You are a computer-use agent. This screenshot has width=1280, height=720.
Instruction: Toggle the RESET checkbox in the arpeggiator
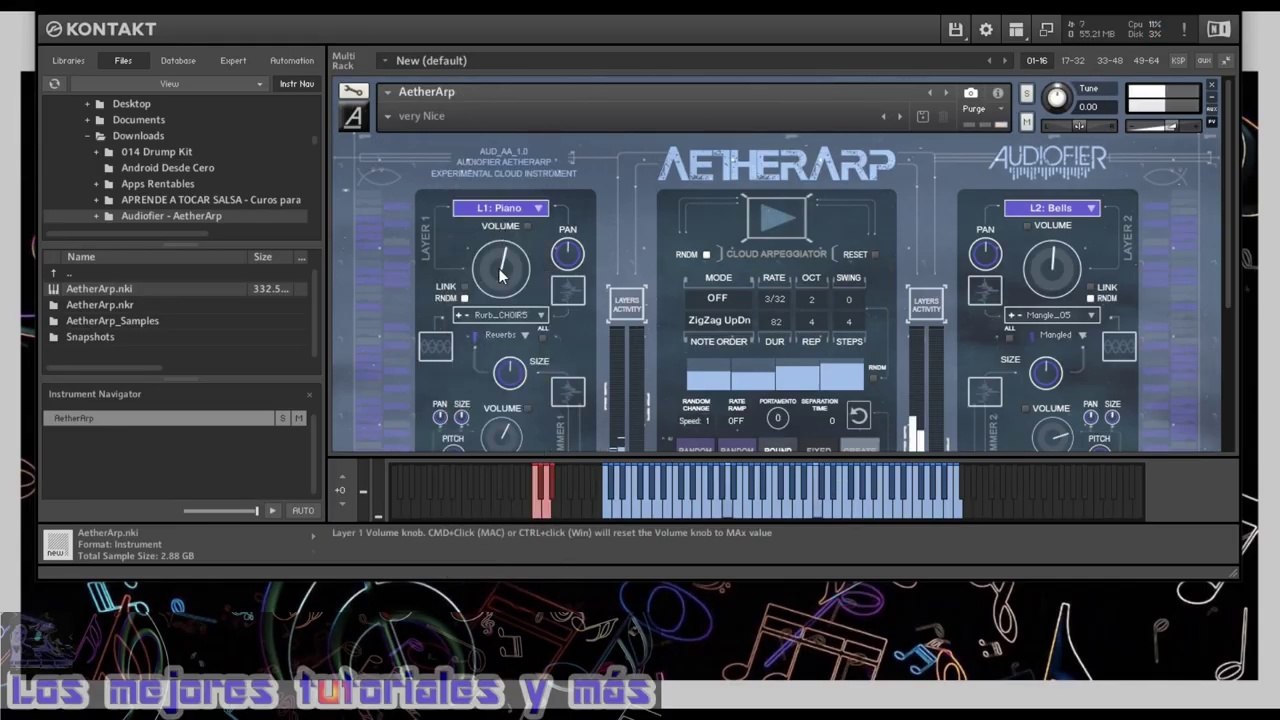click(x=874, y=255)
